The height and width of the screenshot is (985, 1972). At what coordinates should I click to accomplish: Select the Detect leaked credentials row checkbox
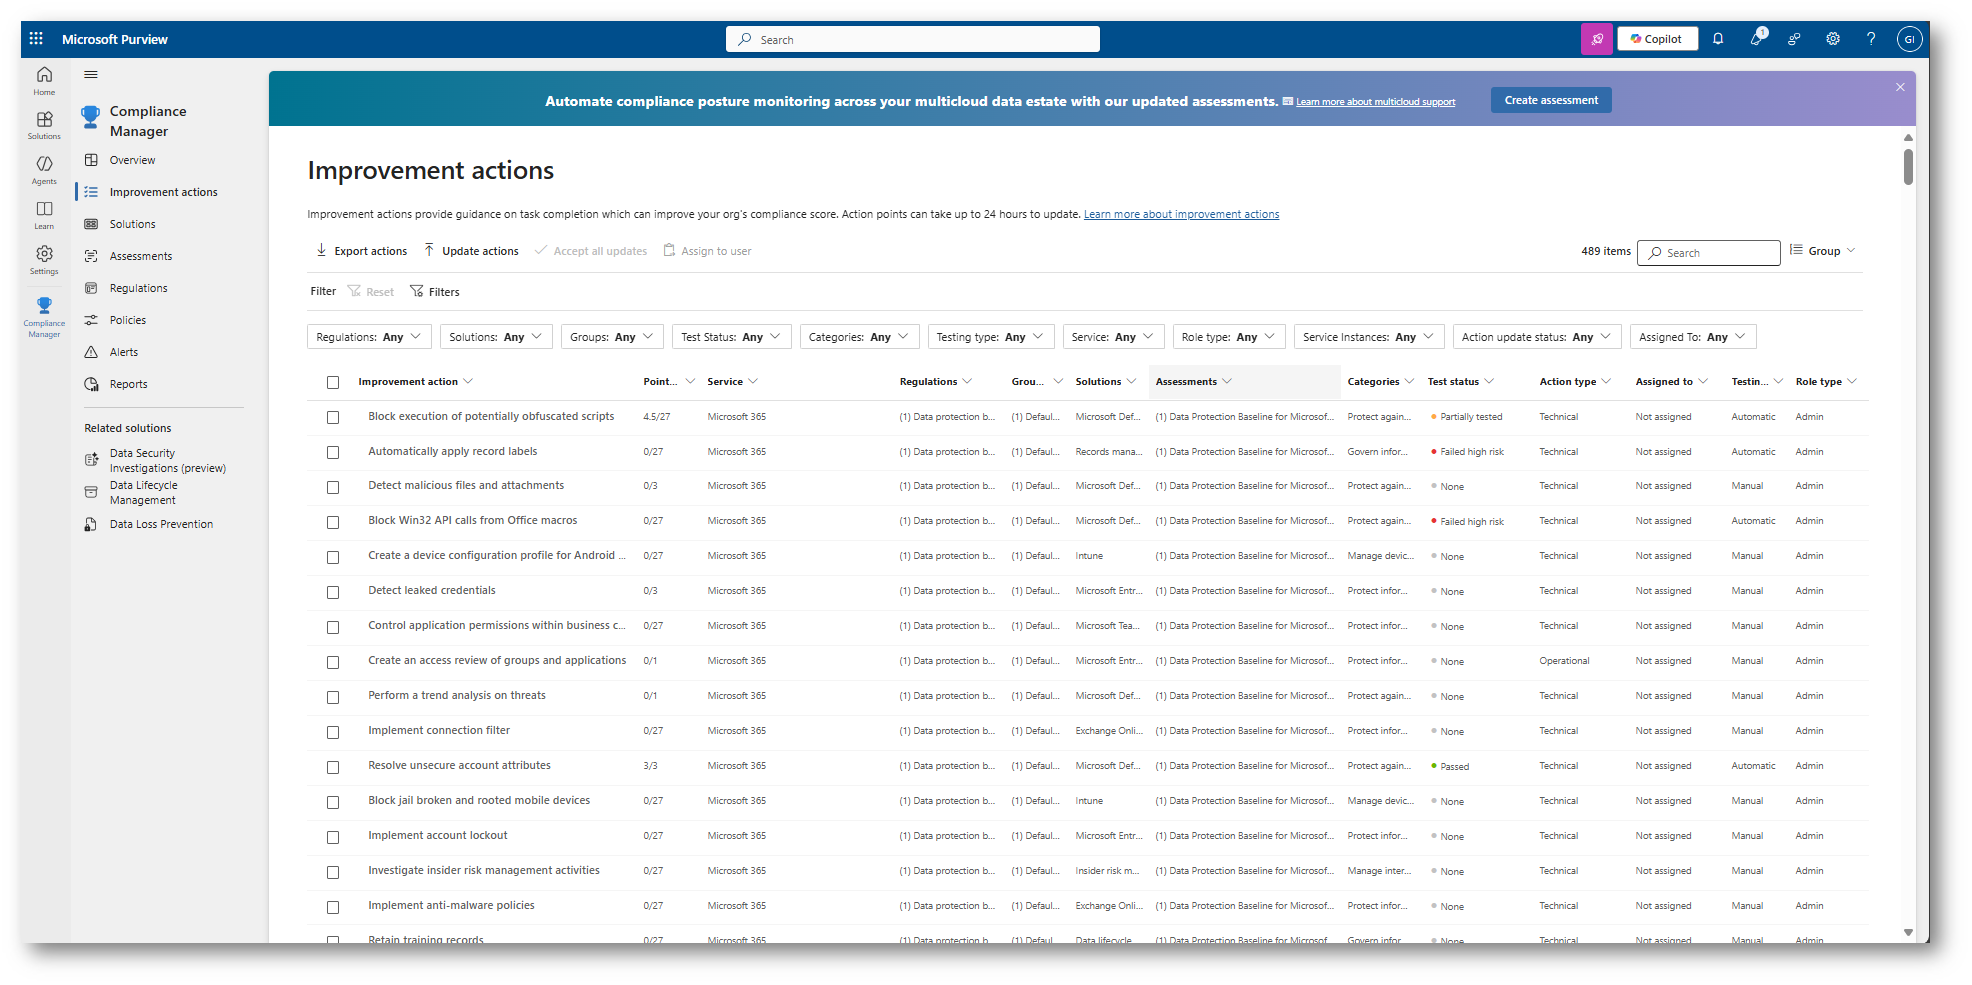pos(333,592)
